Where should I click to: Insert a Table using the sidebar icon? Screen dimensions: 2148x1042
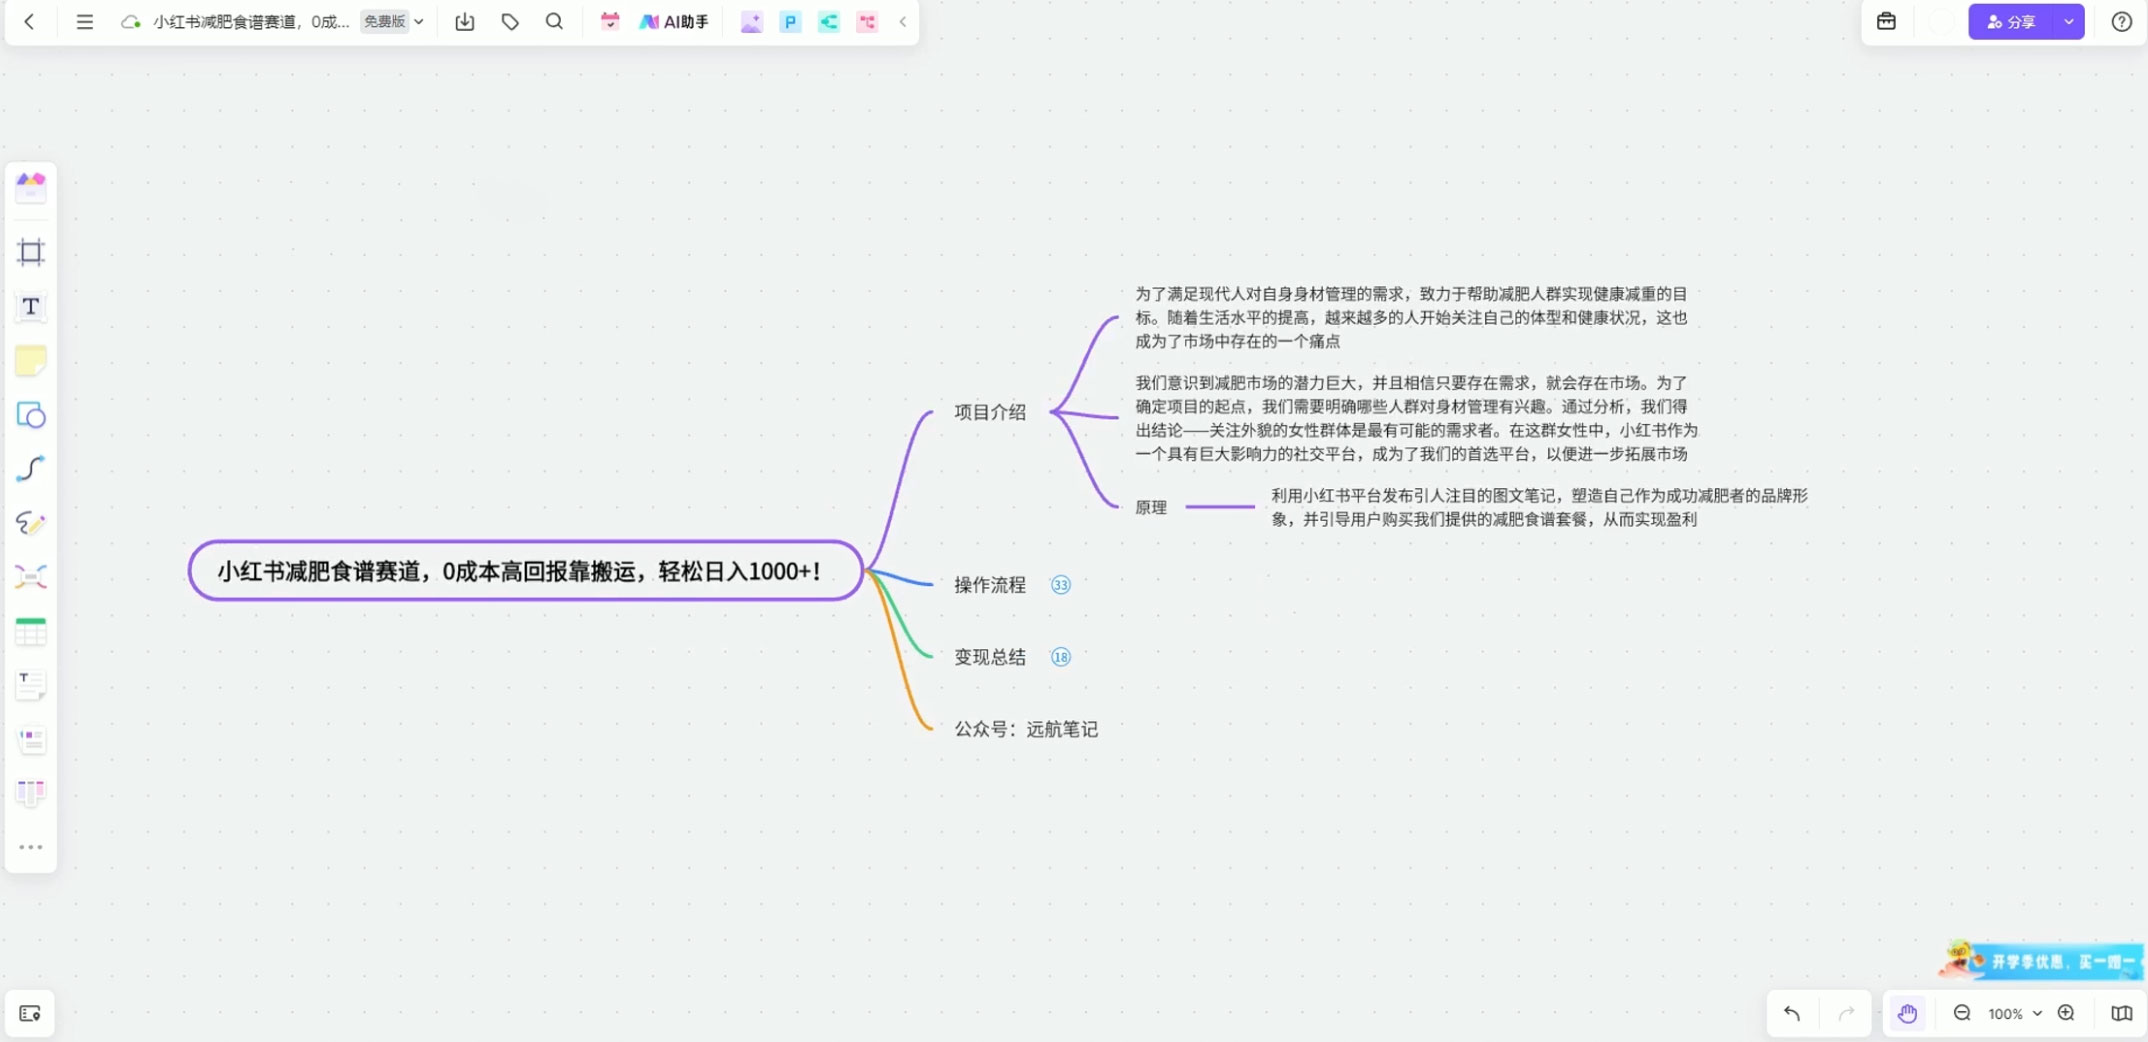tap(31, 630)
